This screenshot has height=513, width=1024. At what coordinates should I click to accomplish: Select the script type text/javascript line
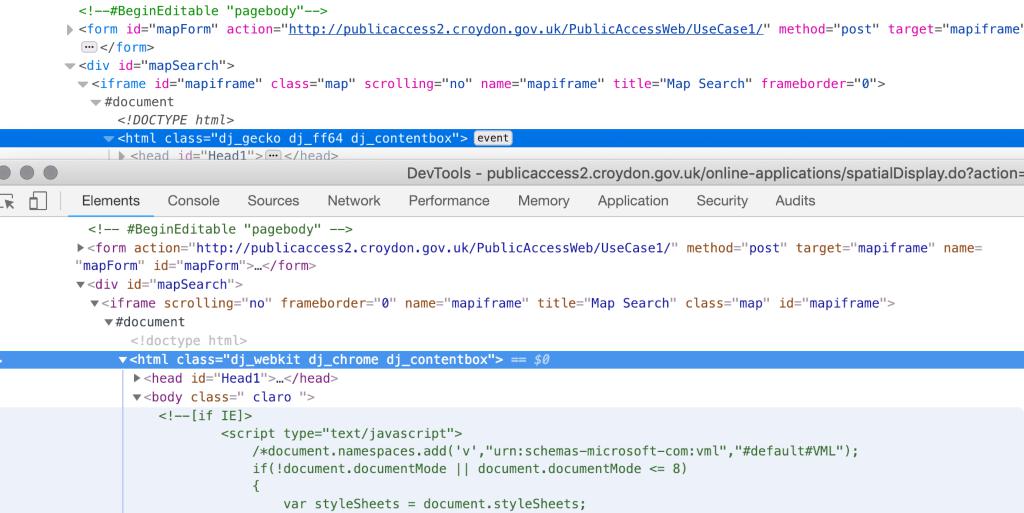point(342,433)
